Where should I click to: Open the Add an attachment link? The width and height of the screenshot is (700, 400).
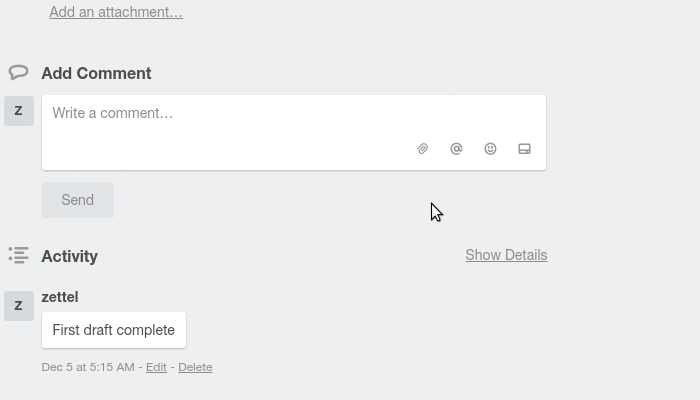[116, 12]
